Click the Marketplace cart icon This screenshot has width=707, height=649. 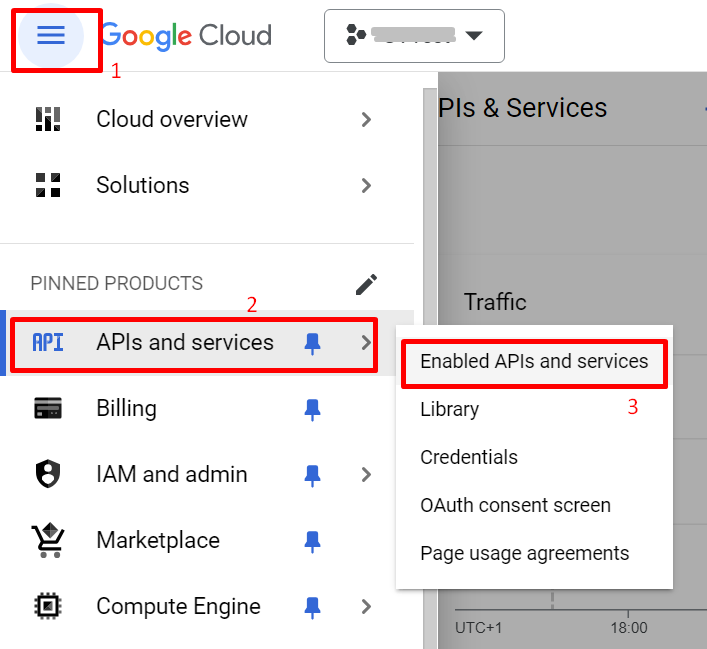click(48, 540)
